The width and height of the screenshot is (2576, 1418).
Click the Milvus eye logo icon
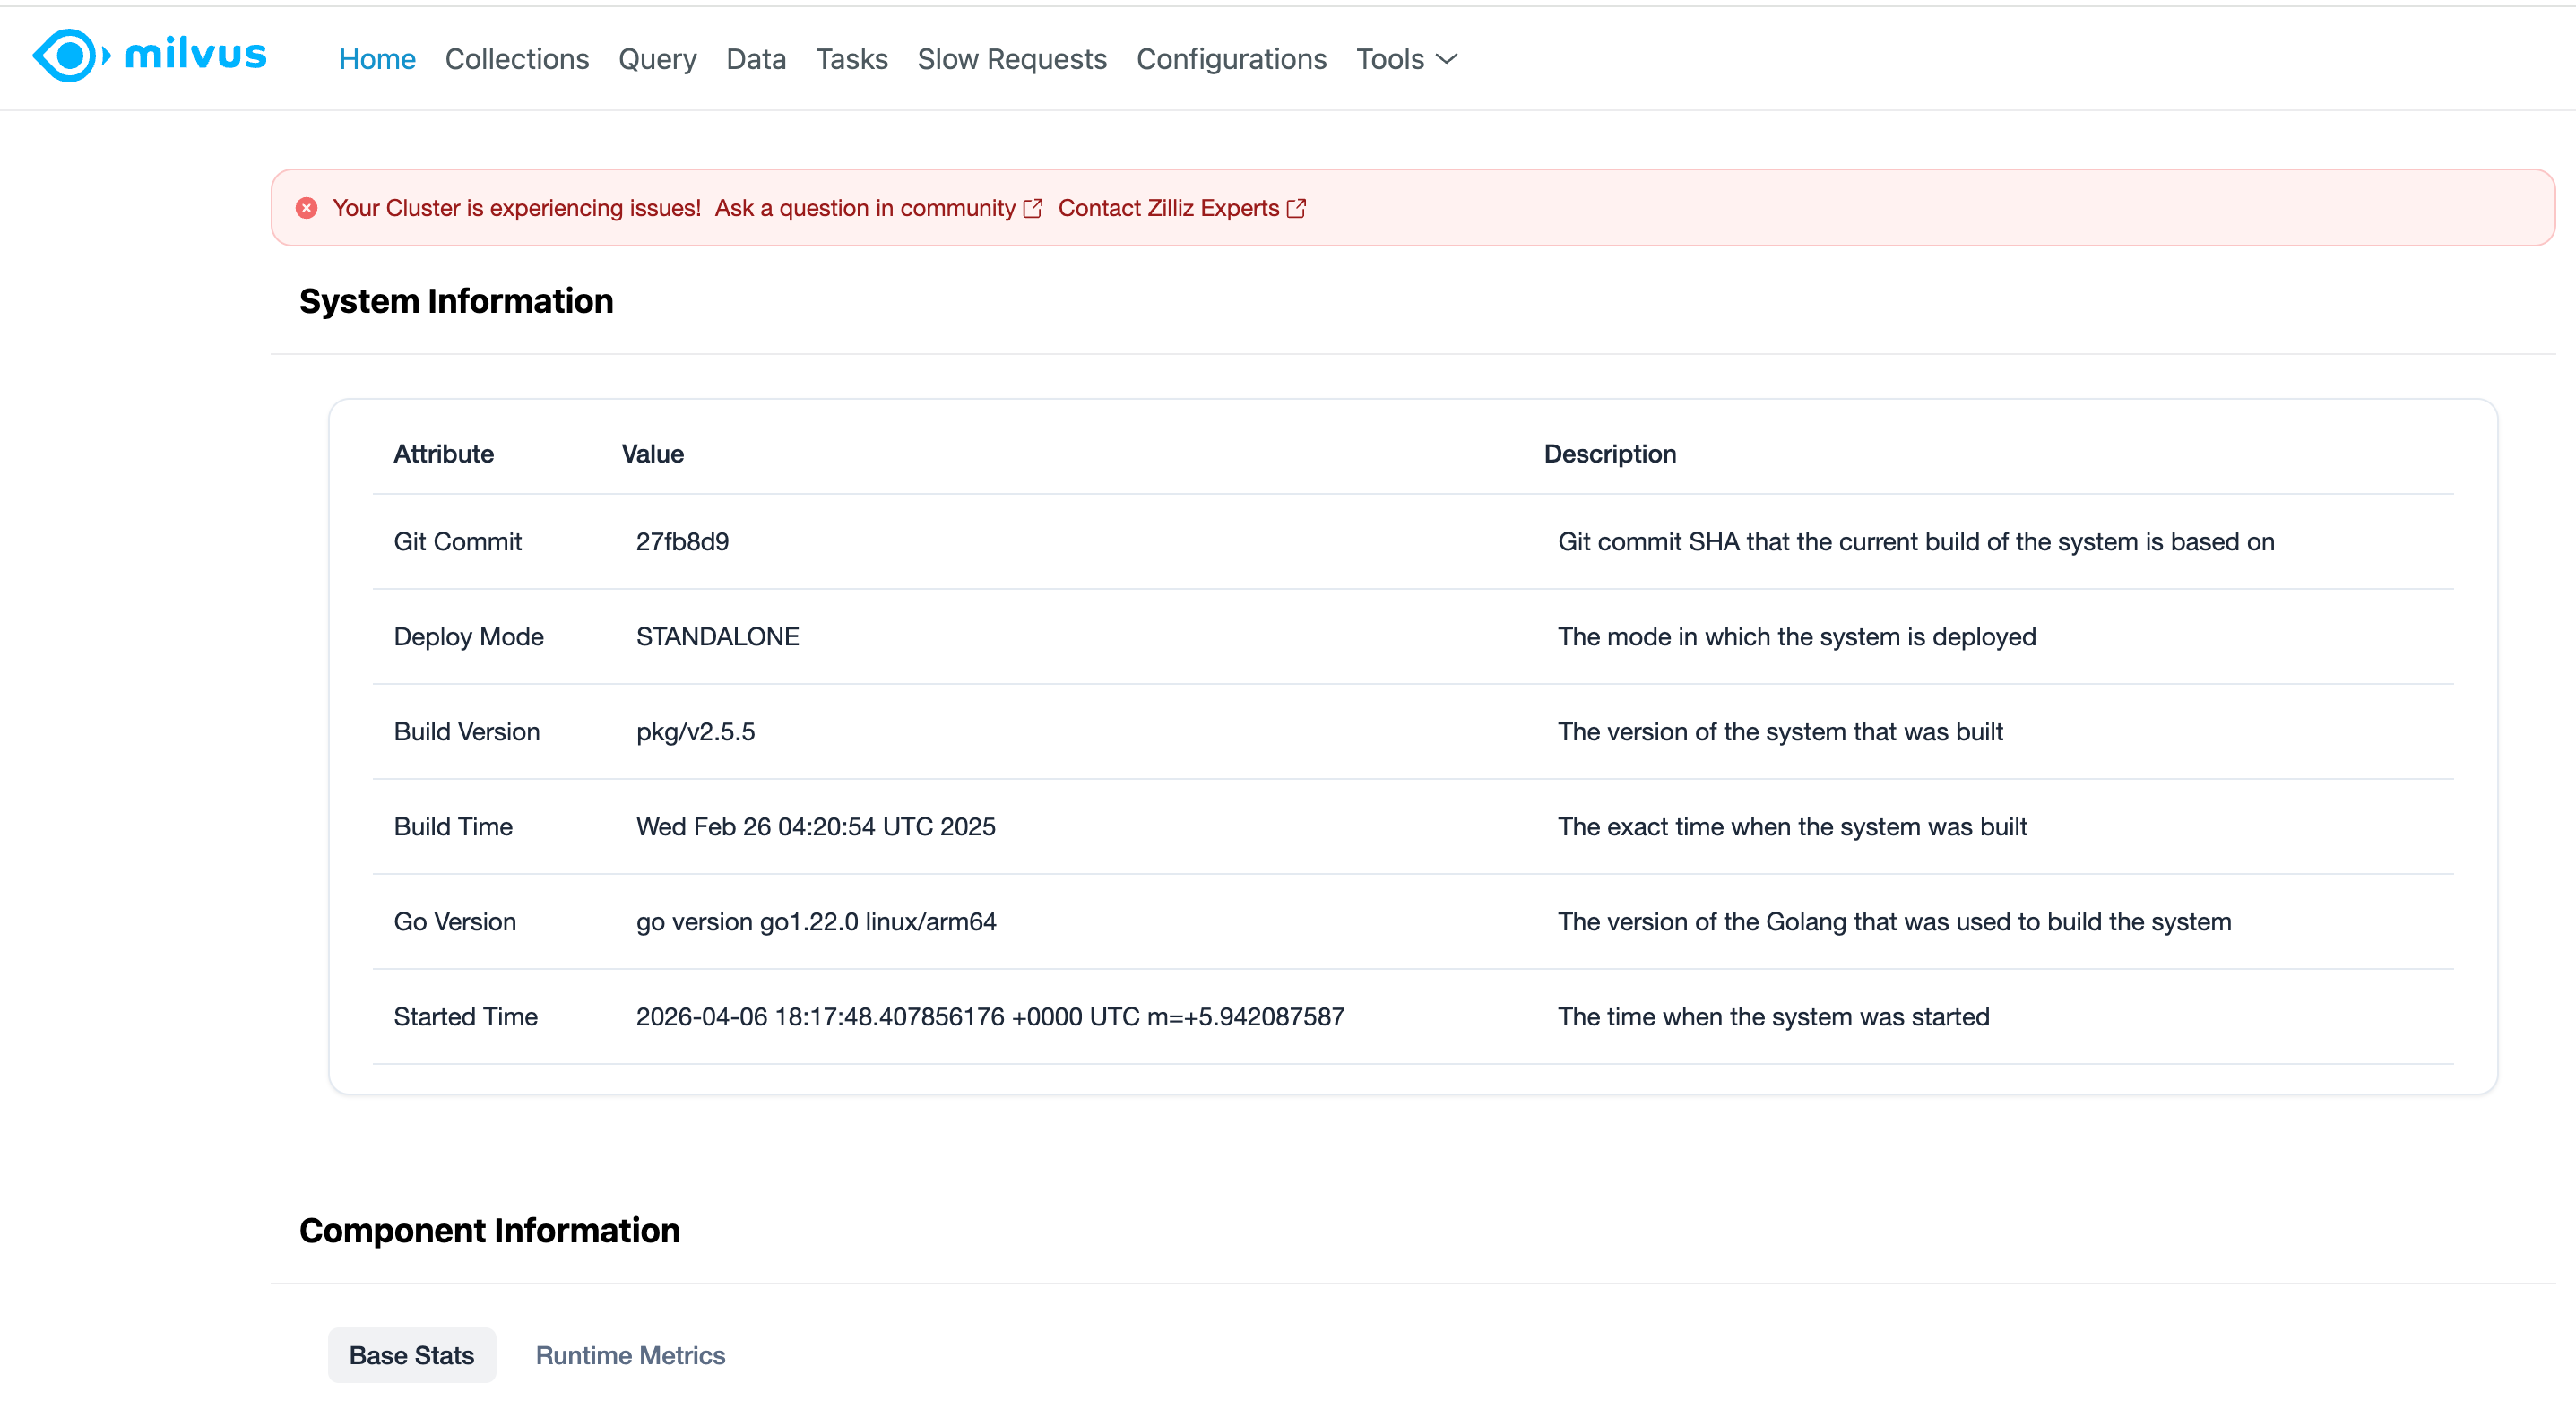coord(70,55)
